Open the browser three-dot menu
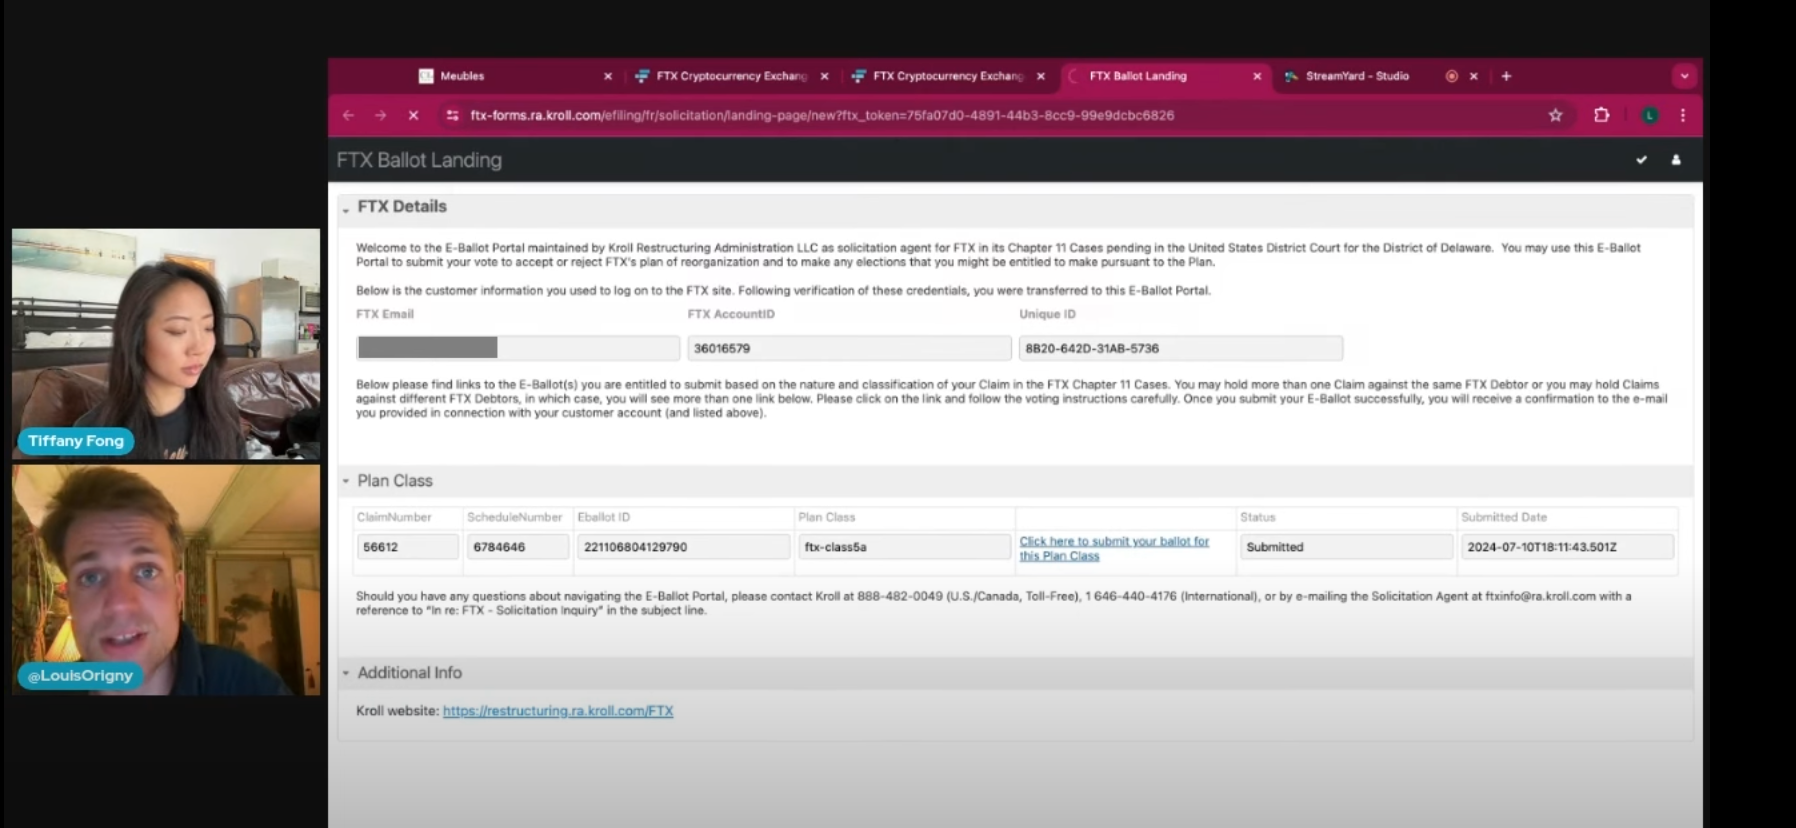This screenshot has height=828, width=1796. click(1683, 115)
